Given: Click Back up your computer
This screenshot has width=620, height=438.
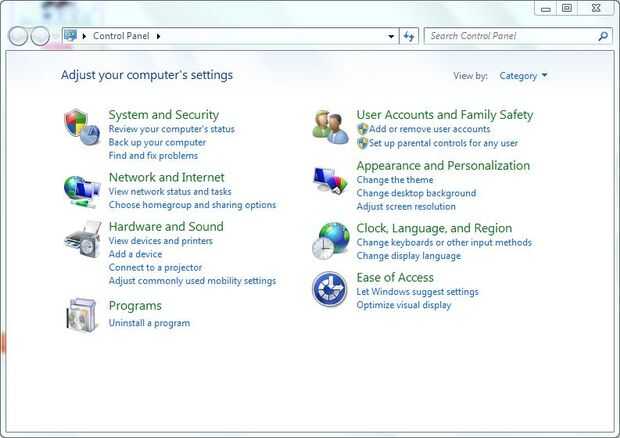Looking at the screenshot, I should (x=157, y=142).
